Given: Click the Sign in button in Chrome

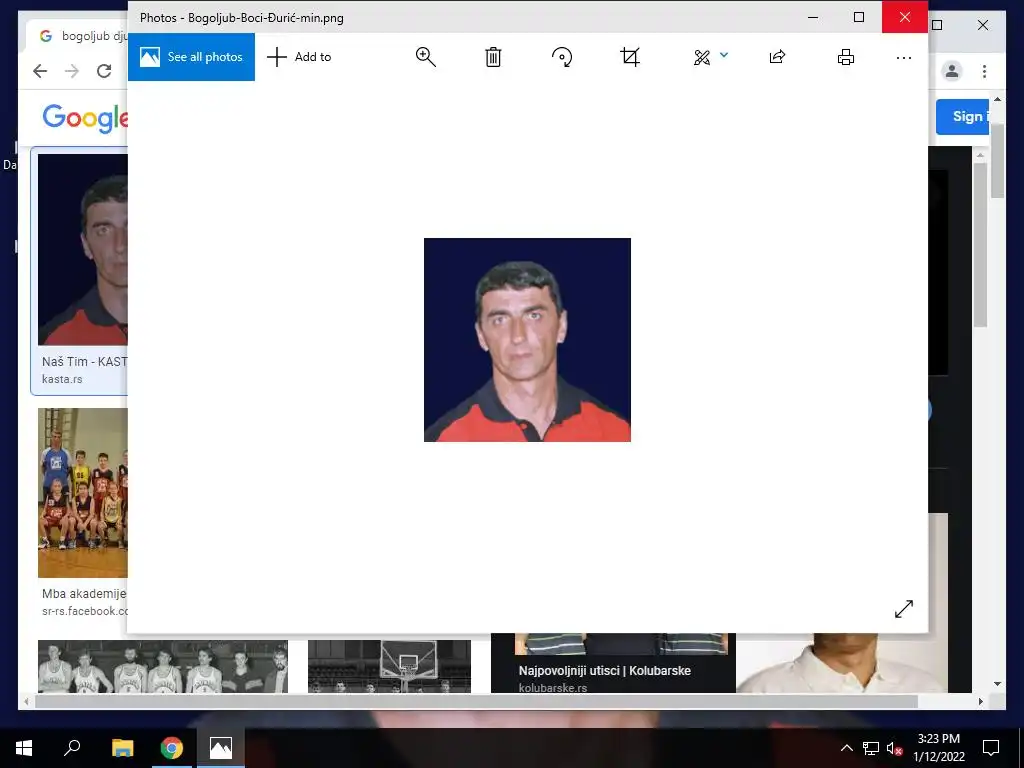Looking at the screenshot, I should 964,117.
